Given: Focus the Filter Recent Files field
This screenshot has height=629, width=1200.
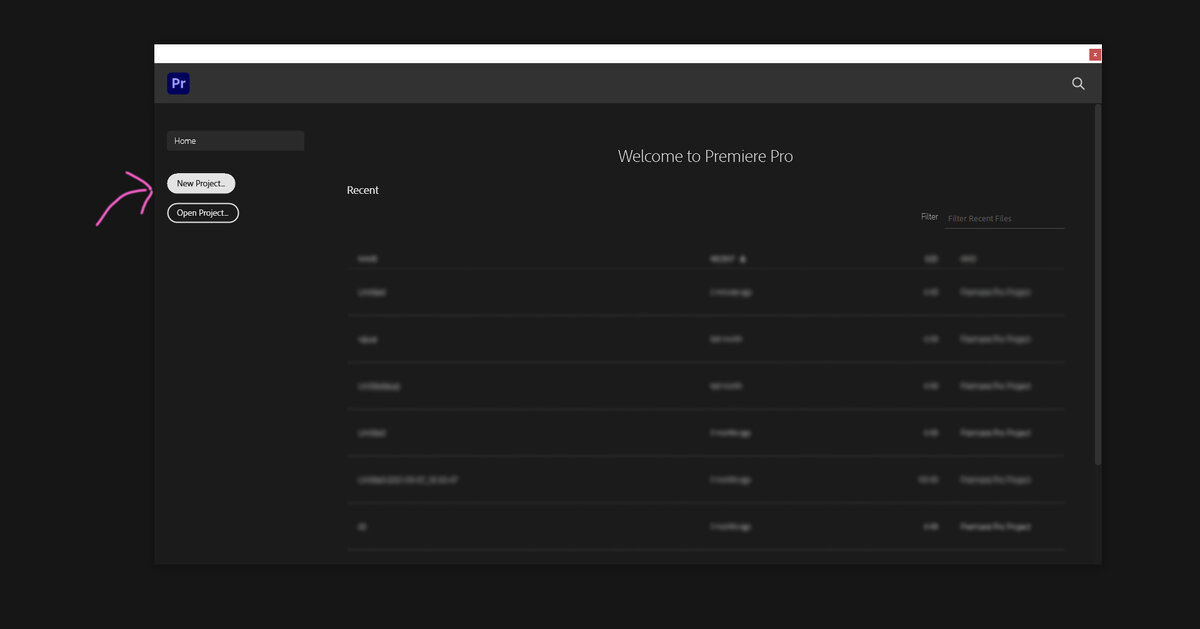Looking at the screenshot, I should 1004,218.
